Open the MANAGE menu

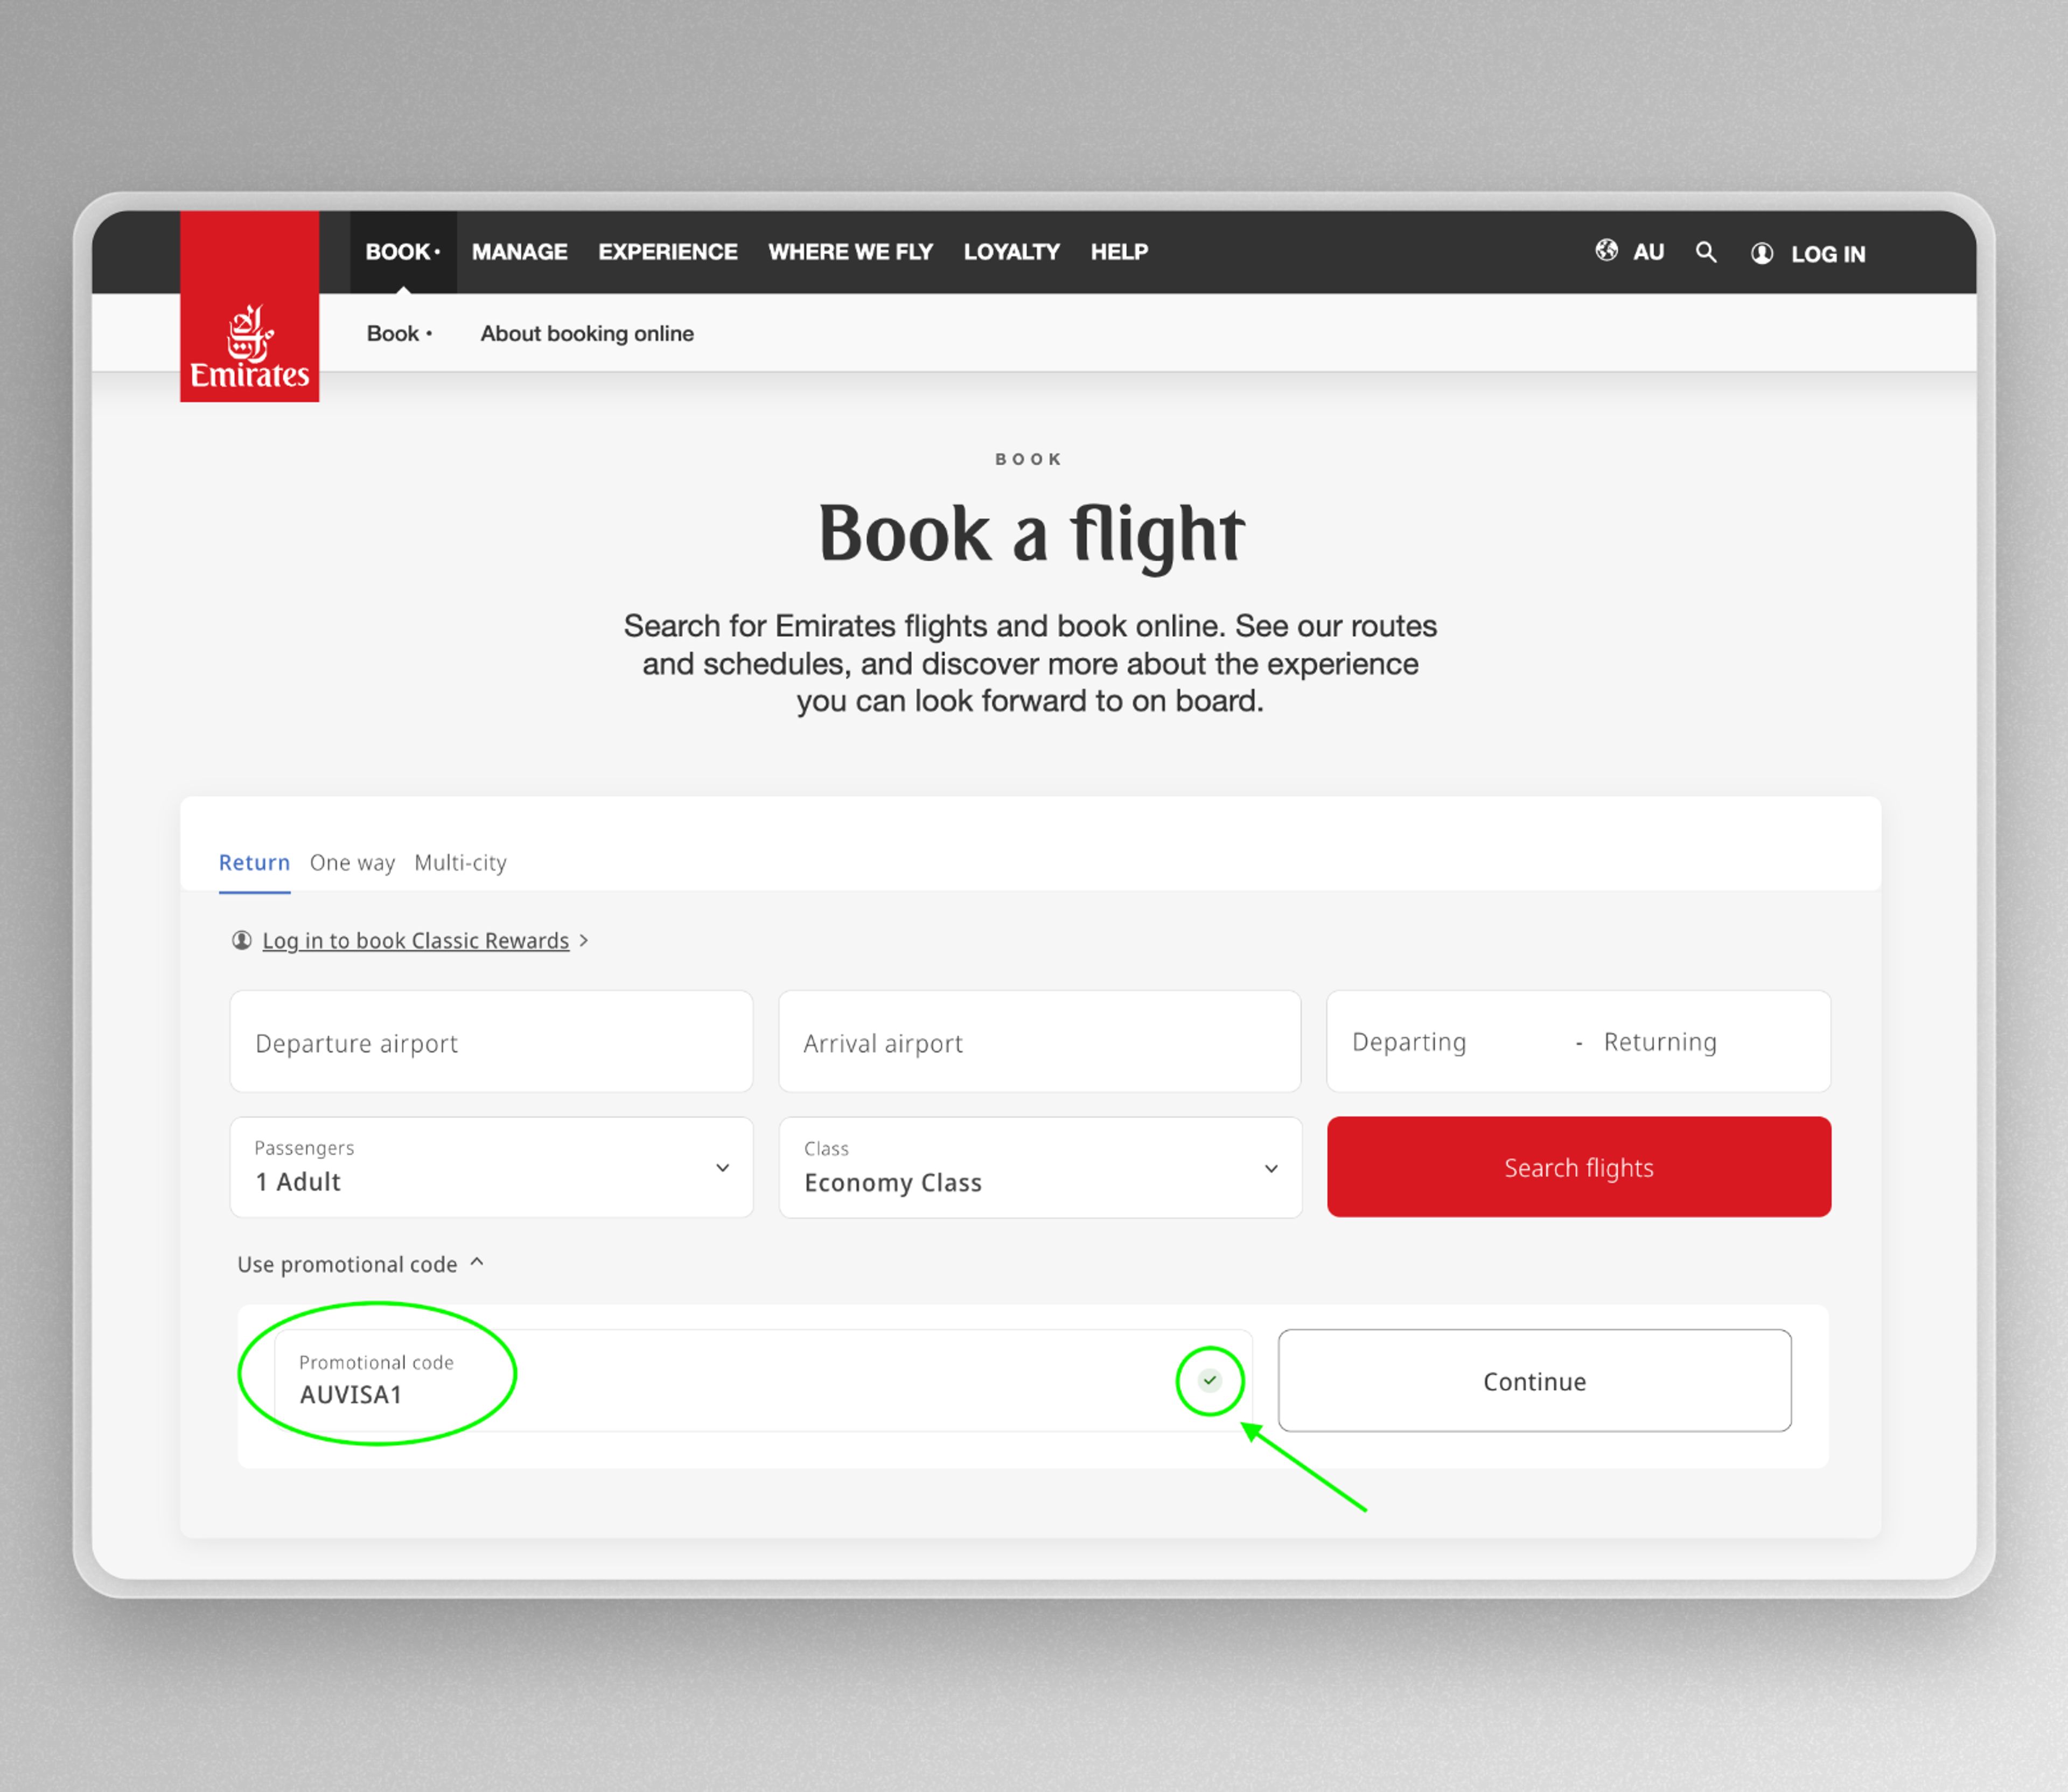(x=519, y=252)
